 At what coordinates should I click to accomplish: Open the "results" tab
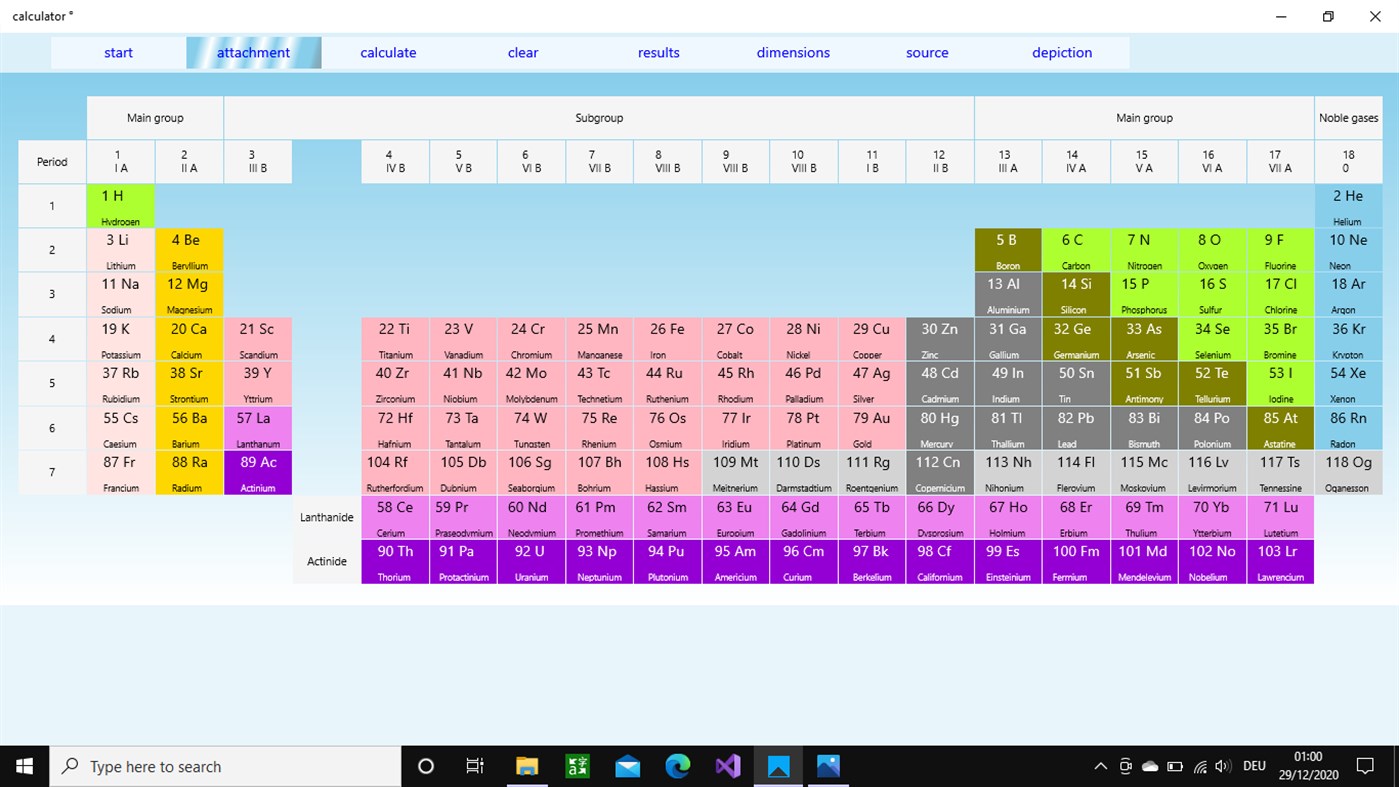658,52
